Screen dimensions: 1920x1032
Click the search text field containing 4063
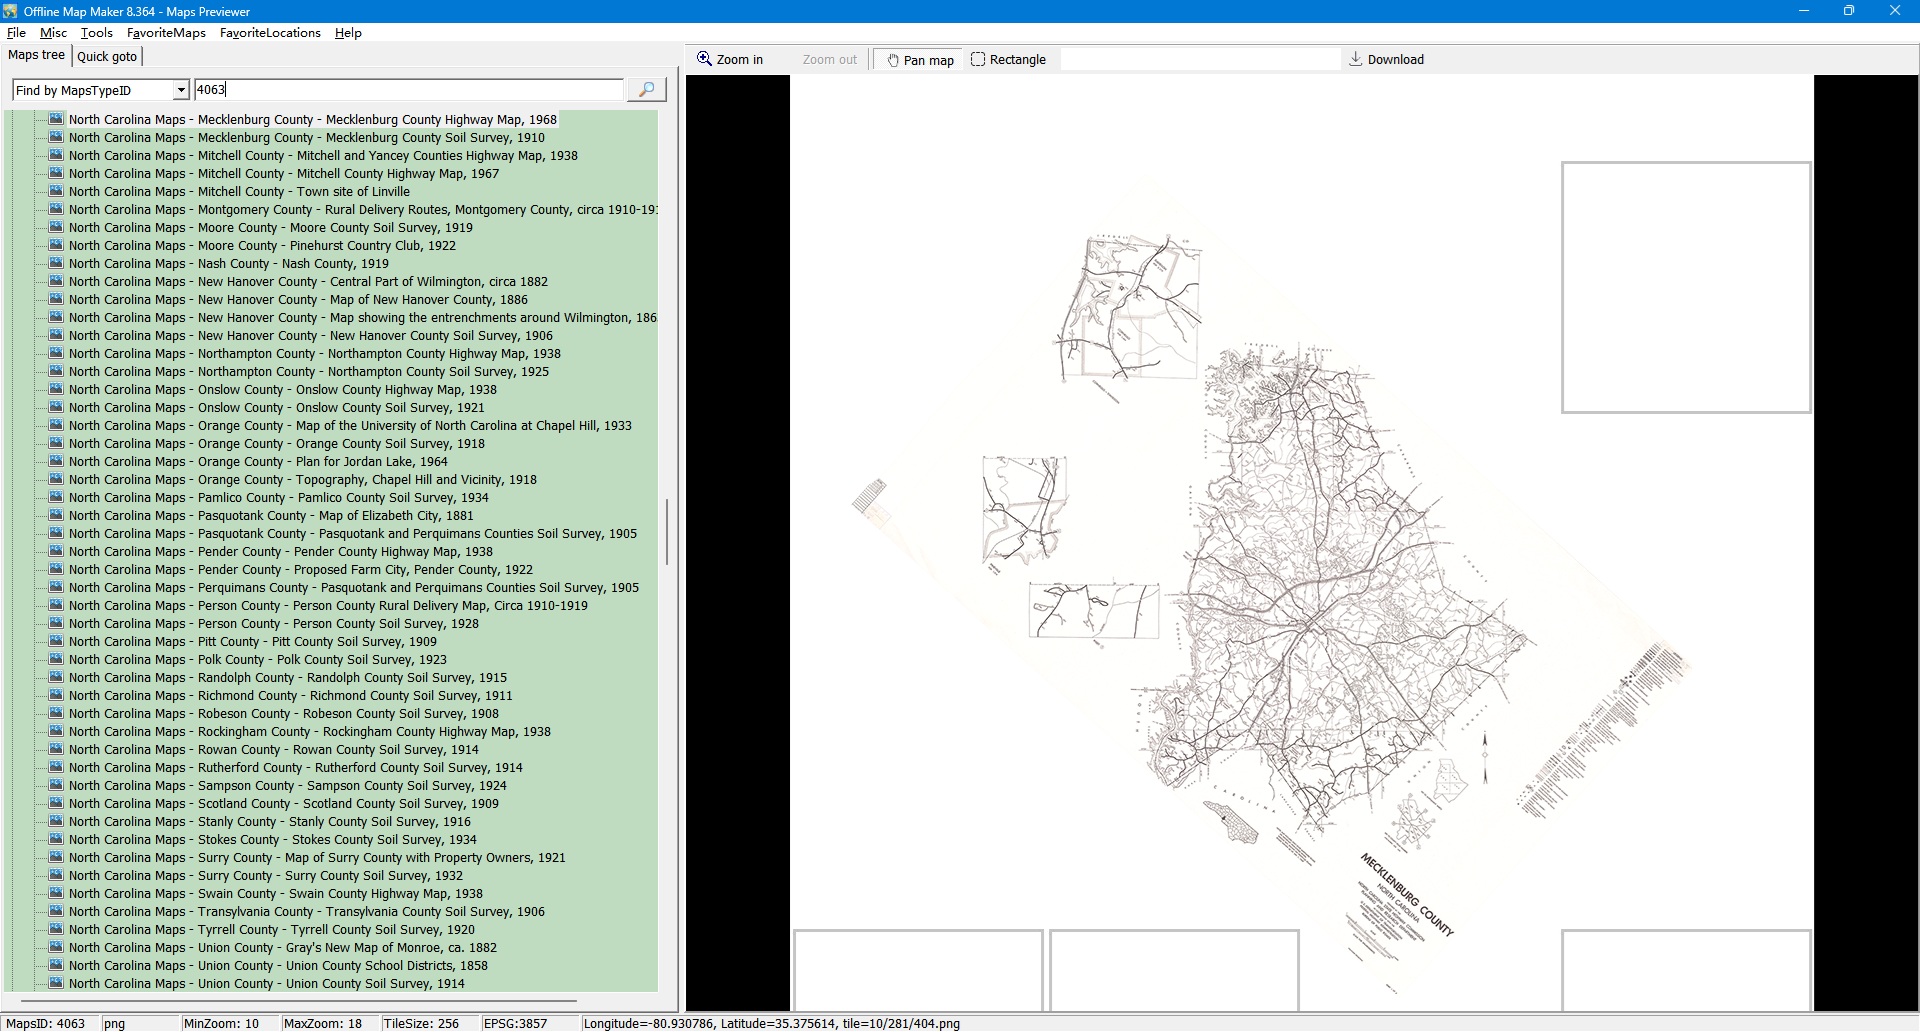tap(408, 90)
